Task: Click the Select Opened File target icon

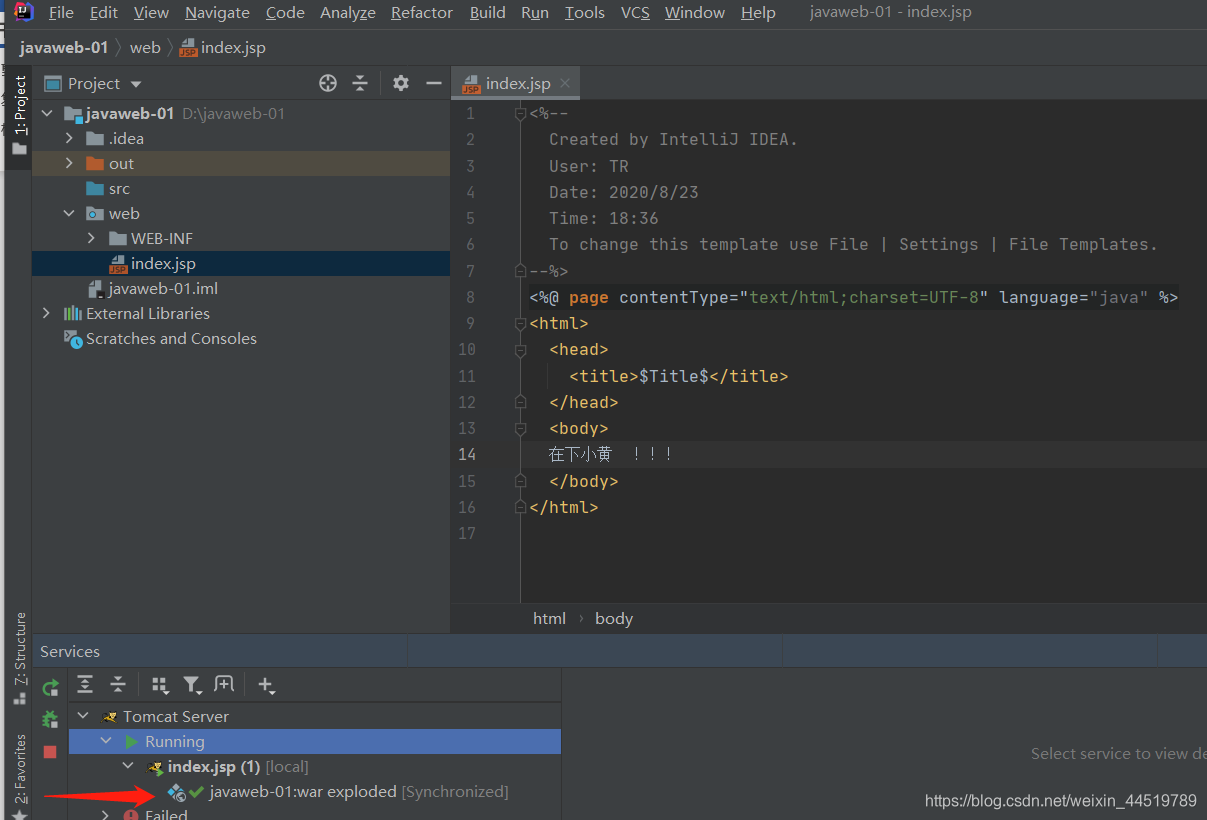Action: (x=328, y=83)
